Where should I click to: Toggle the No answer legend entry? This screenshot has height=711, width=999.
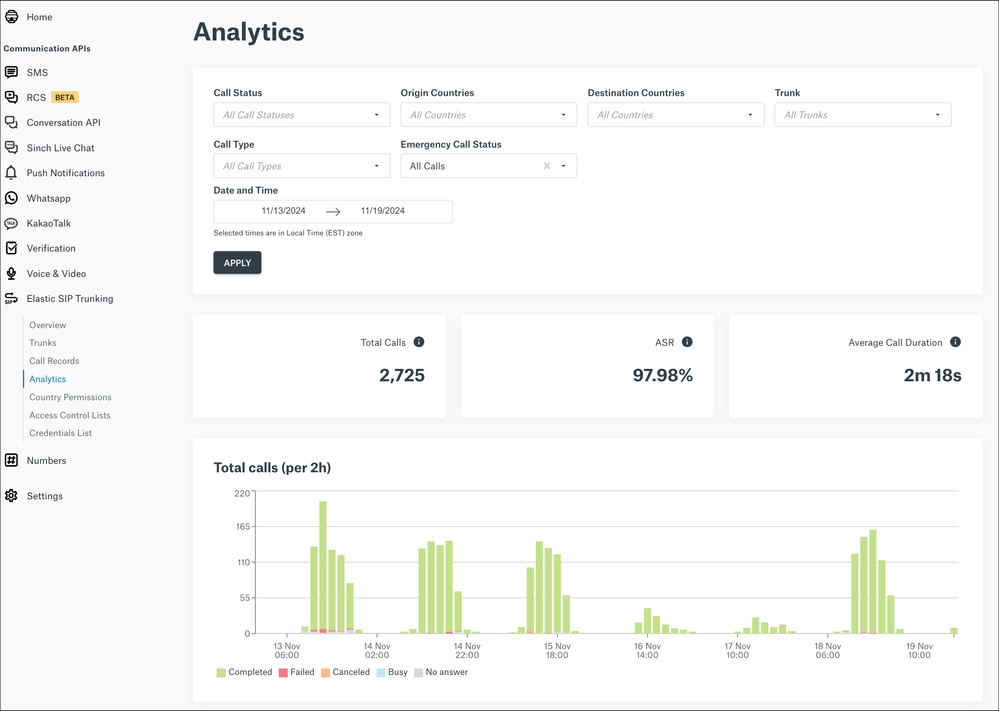click(440, 672)
